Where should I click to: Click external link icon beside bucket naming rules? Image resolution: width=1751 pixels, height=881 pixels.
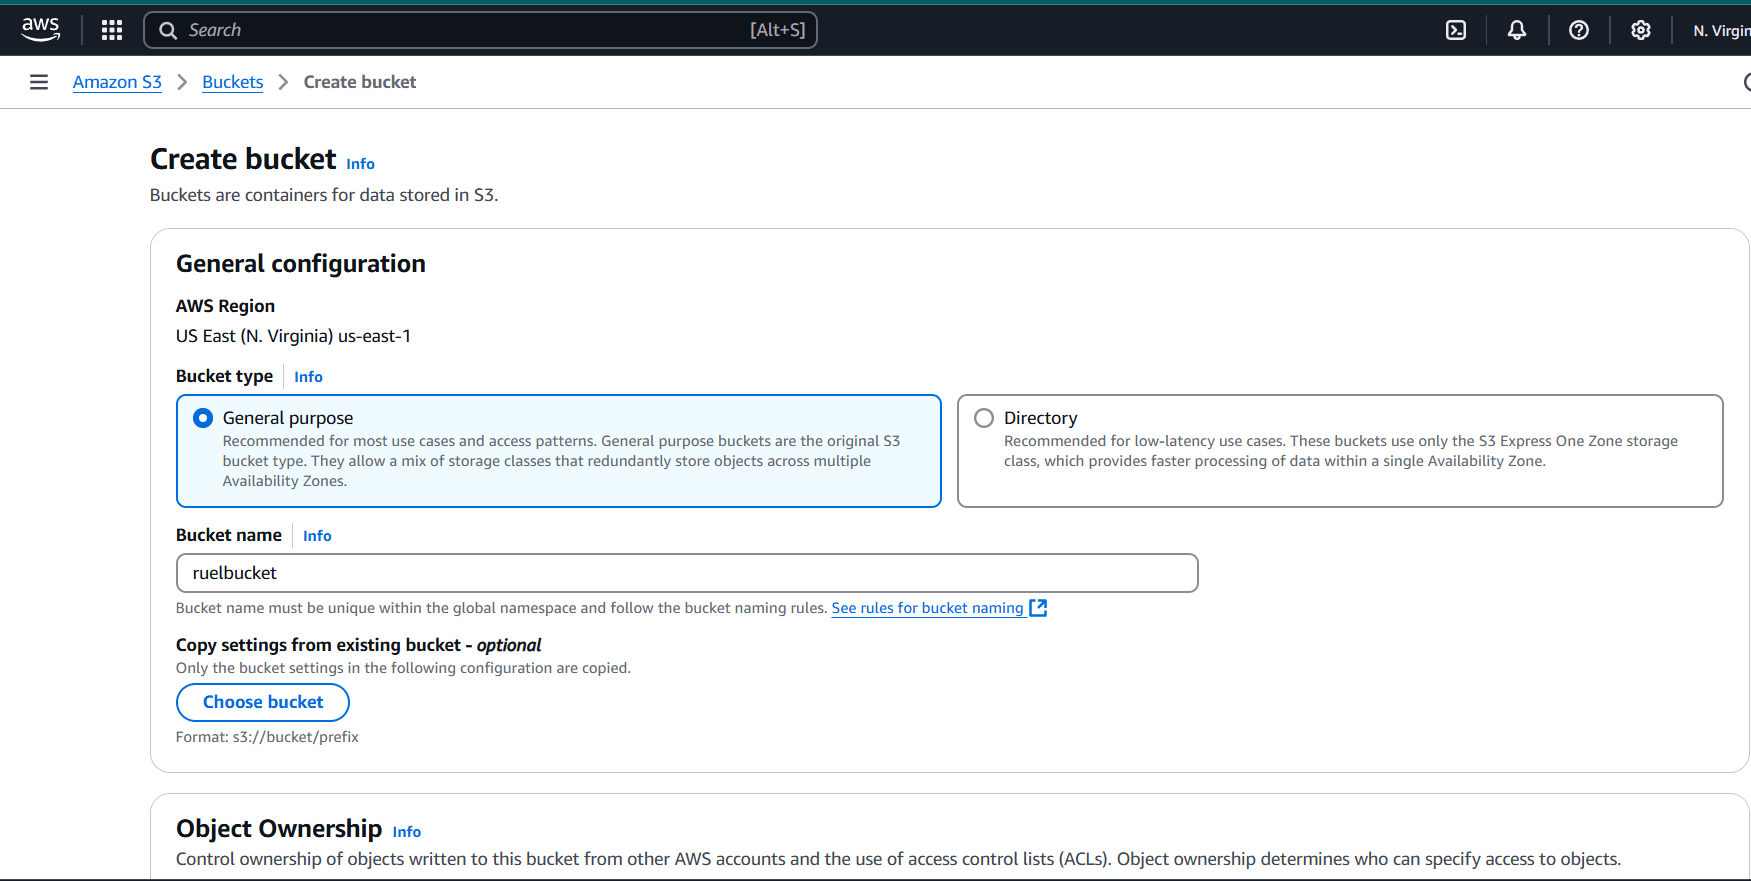(x=1038, y=608)
